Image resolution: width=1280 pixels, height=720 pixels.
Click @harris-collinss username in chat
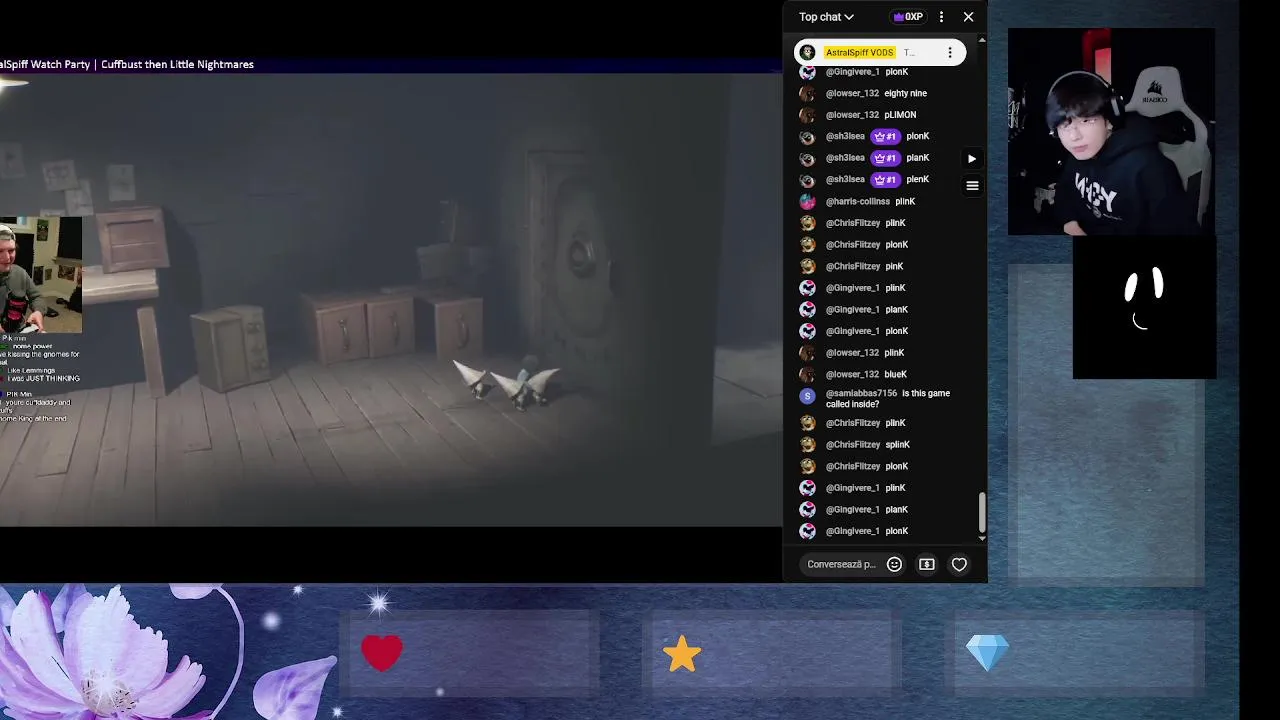pos(858,201)
